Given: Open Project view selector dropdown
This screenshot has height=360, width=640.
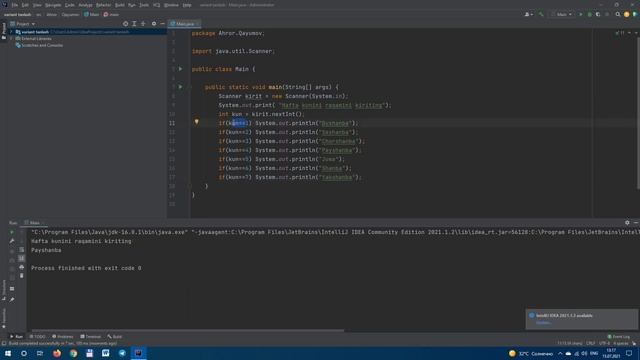Looking at the screenshot, I should click(x=23, y=24).
